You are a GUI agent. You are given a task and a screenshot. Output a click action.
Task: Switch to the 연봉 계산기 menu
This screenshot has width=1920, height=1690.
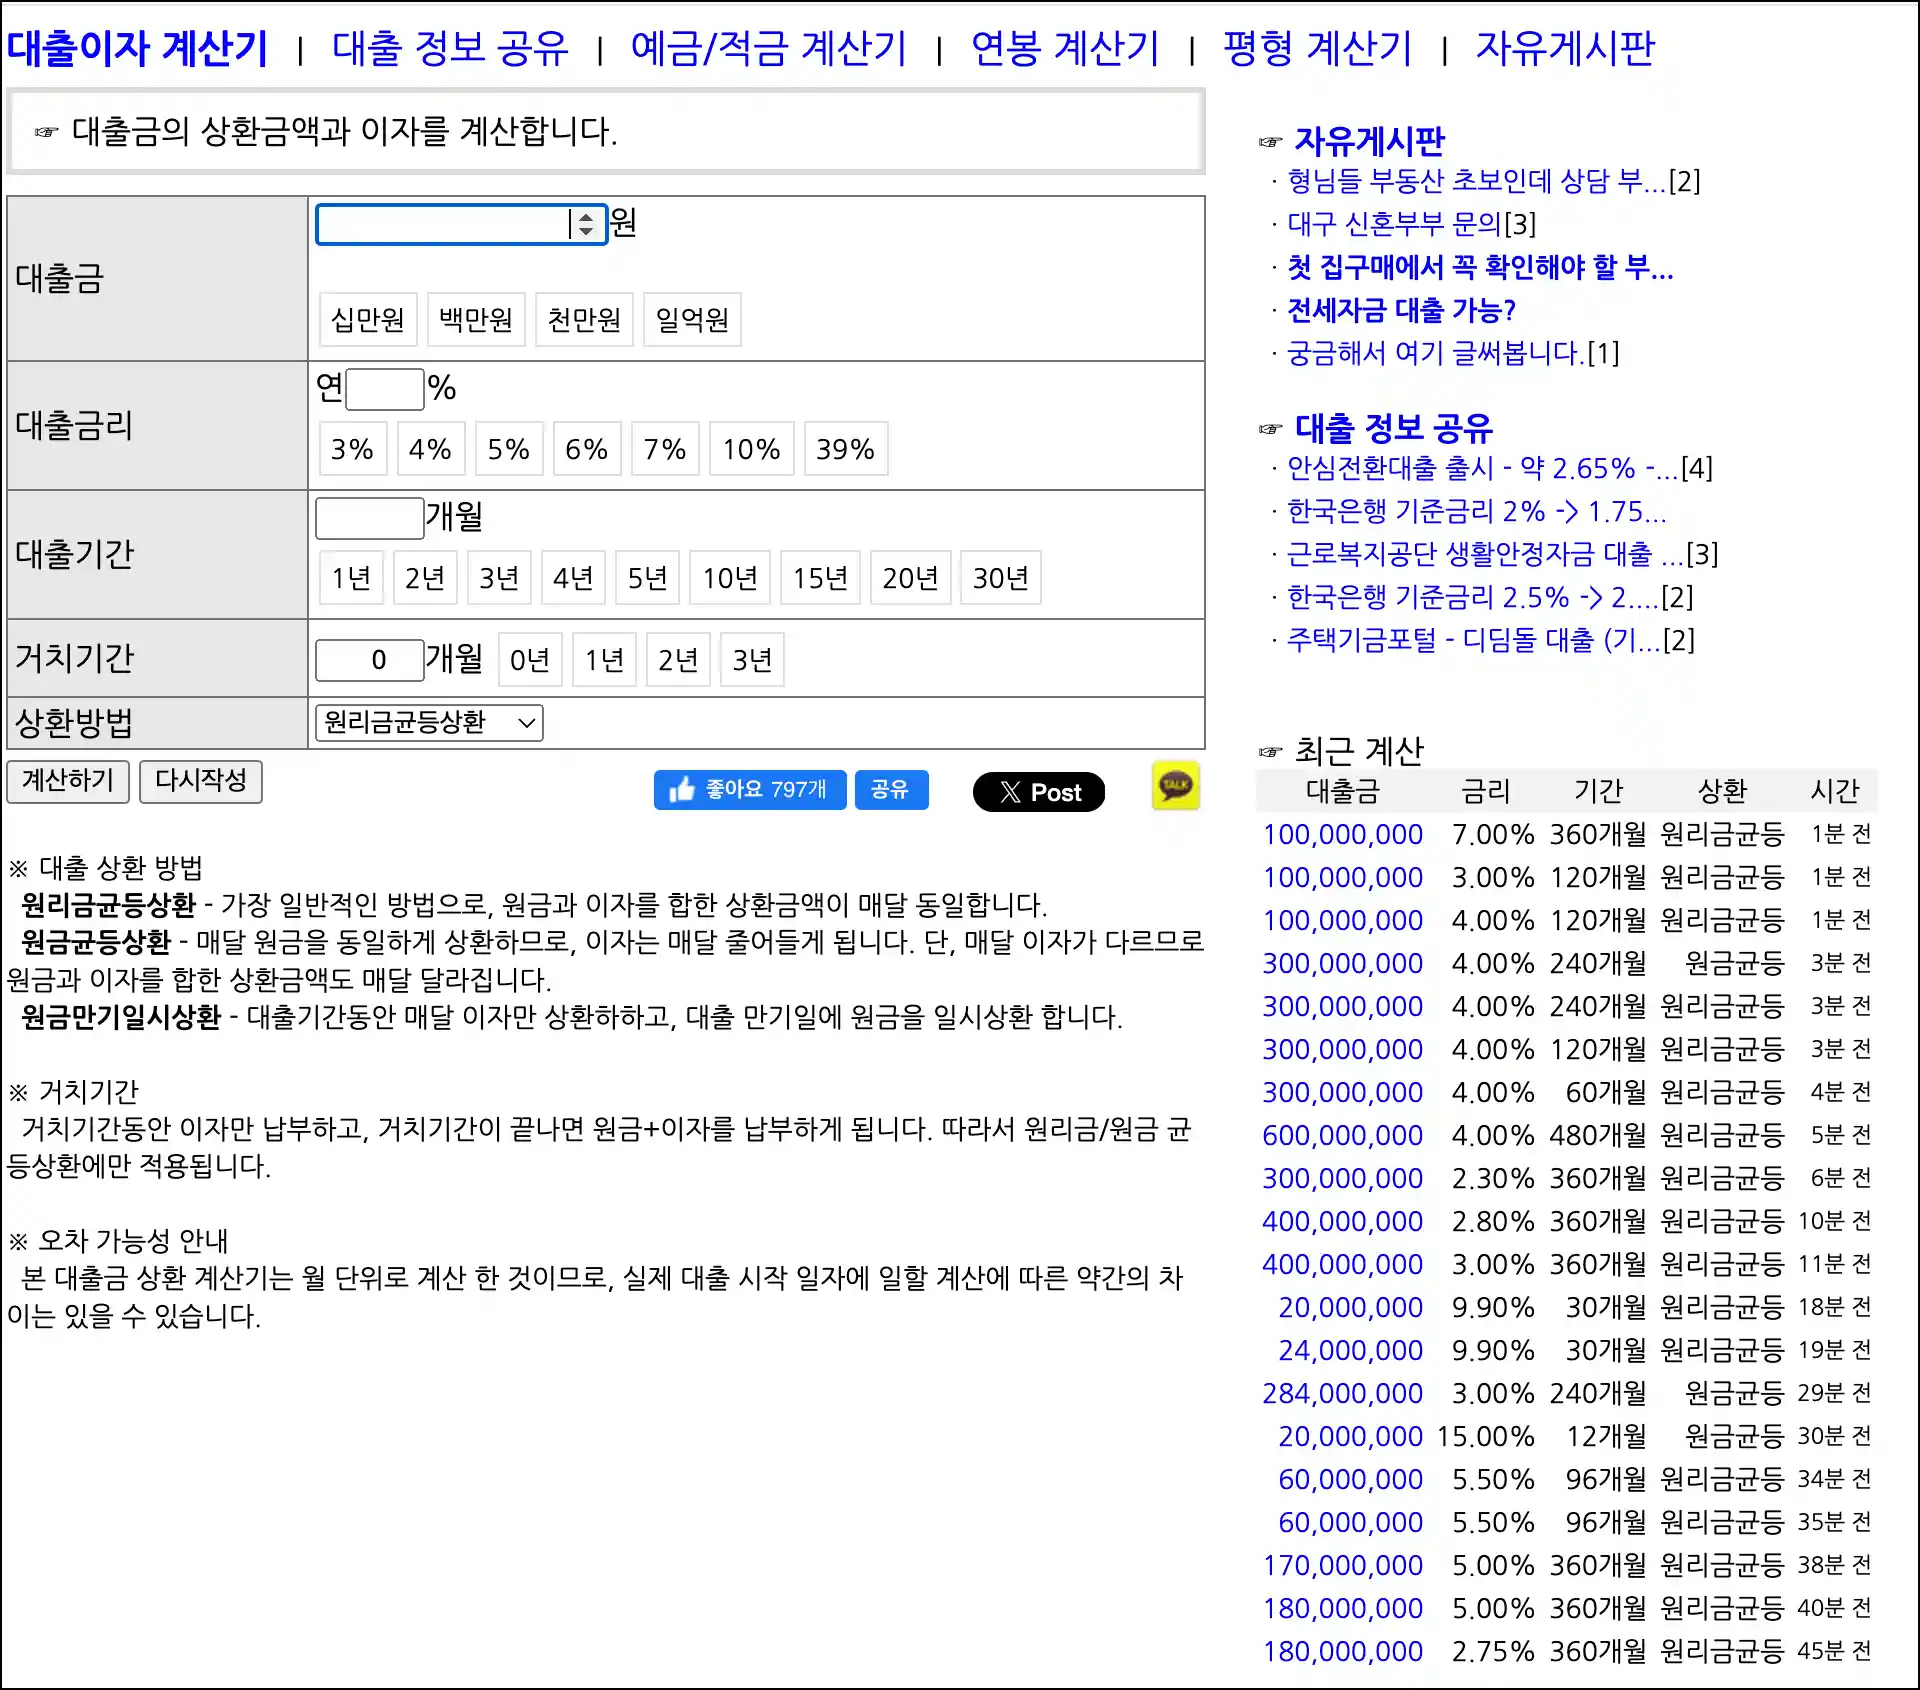[x=1064, y=48]
